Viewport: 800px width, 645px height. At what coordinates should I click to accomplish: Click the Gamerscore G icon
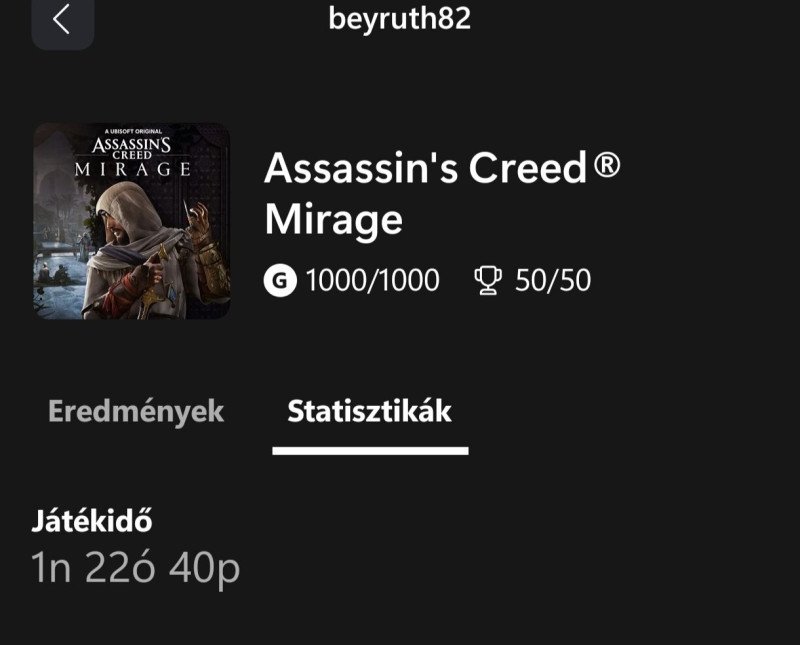[x=280, y=281]
